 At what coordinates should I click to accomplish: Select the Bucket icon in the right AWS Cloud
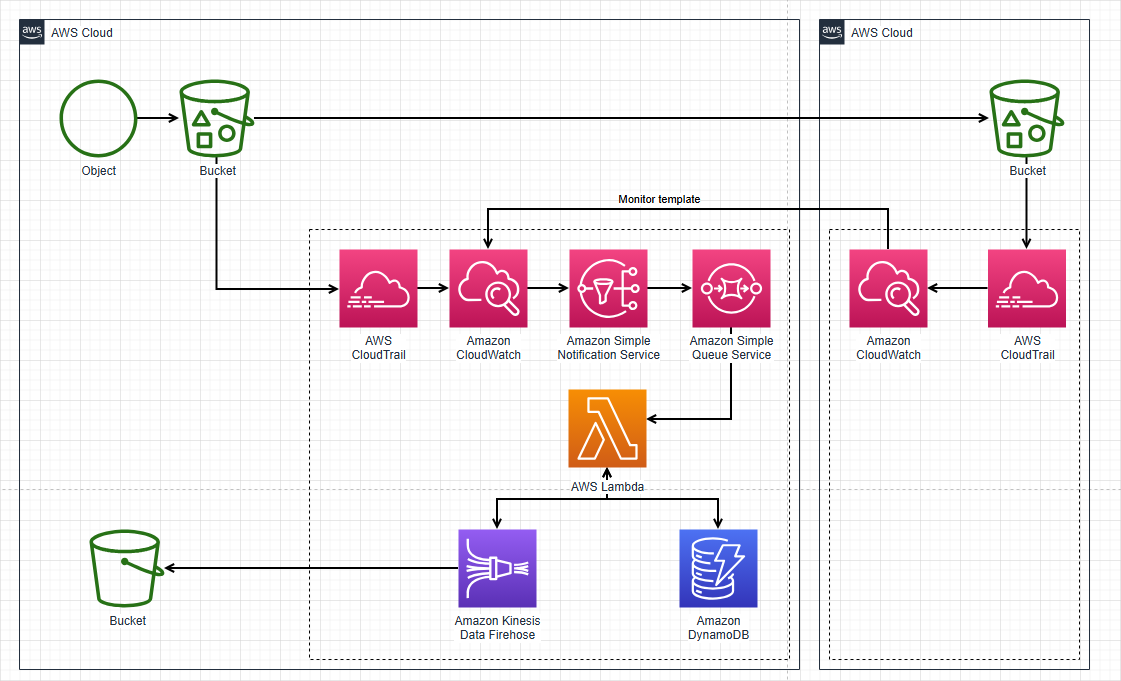click(x=1026, y=118)
